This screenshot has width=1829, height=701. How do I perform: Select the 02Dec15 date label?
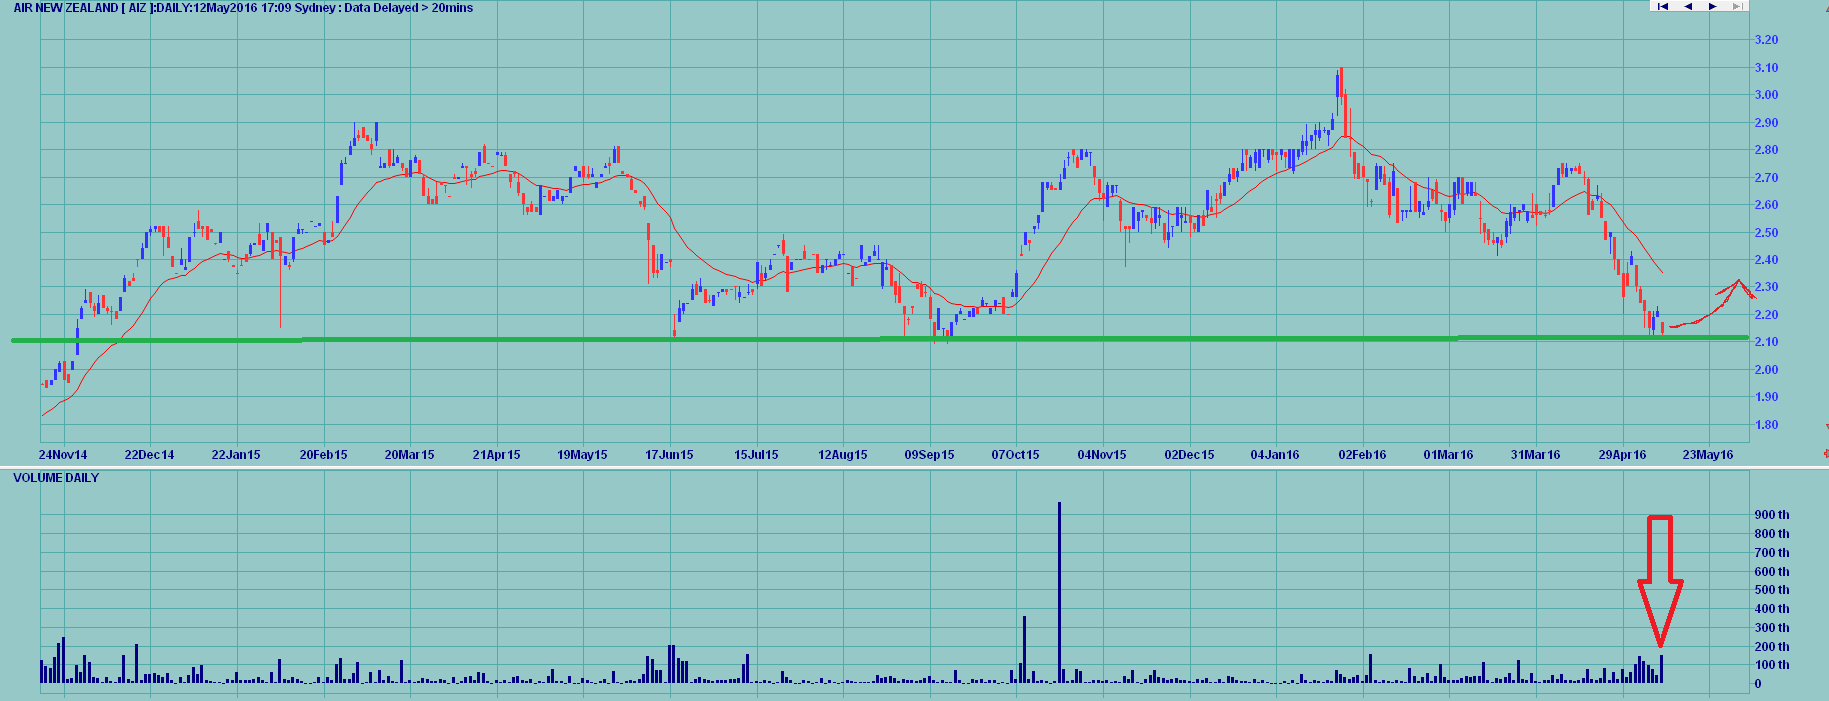pos(1189,455)
